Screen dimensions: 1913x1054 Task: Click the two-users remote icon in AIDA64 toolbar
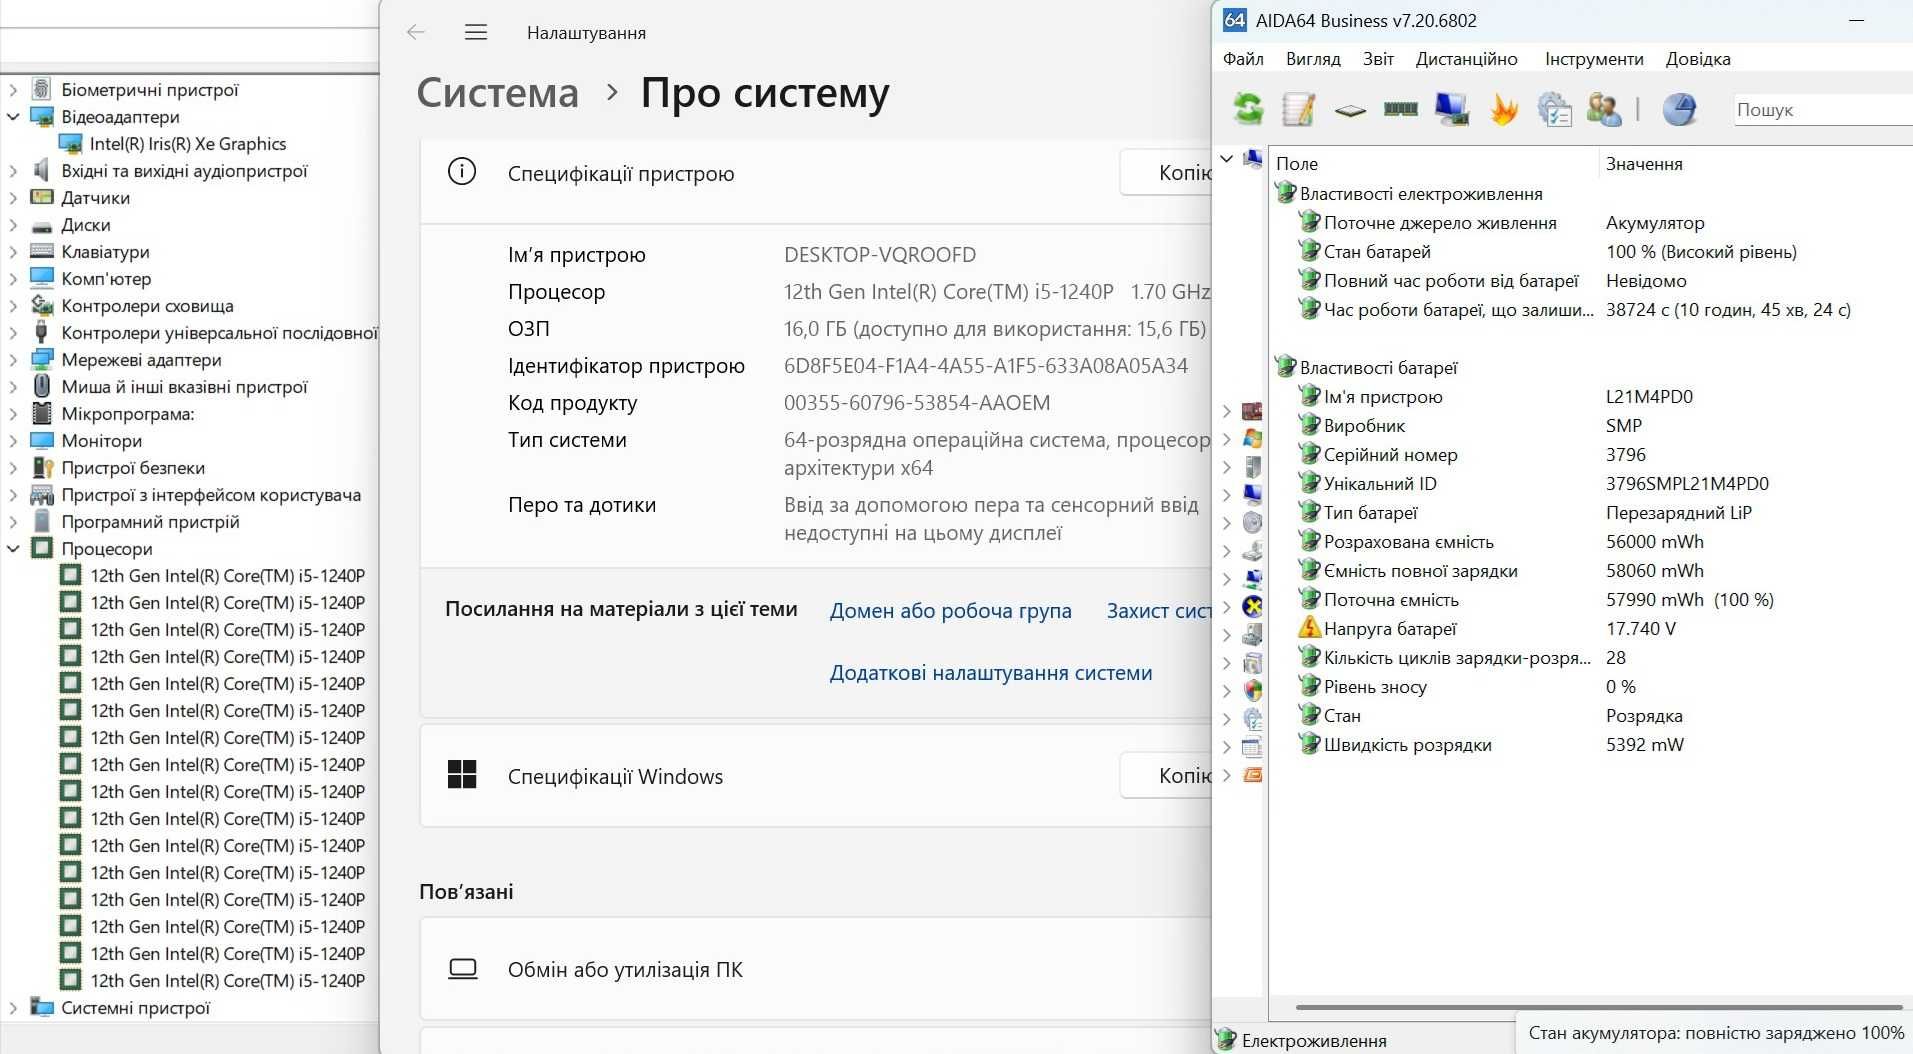click(x=1604, y=109)
